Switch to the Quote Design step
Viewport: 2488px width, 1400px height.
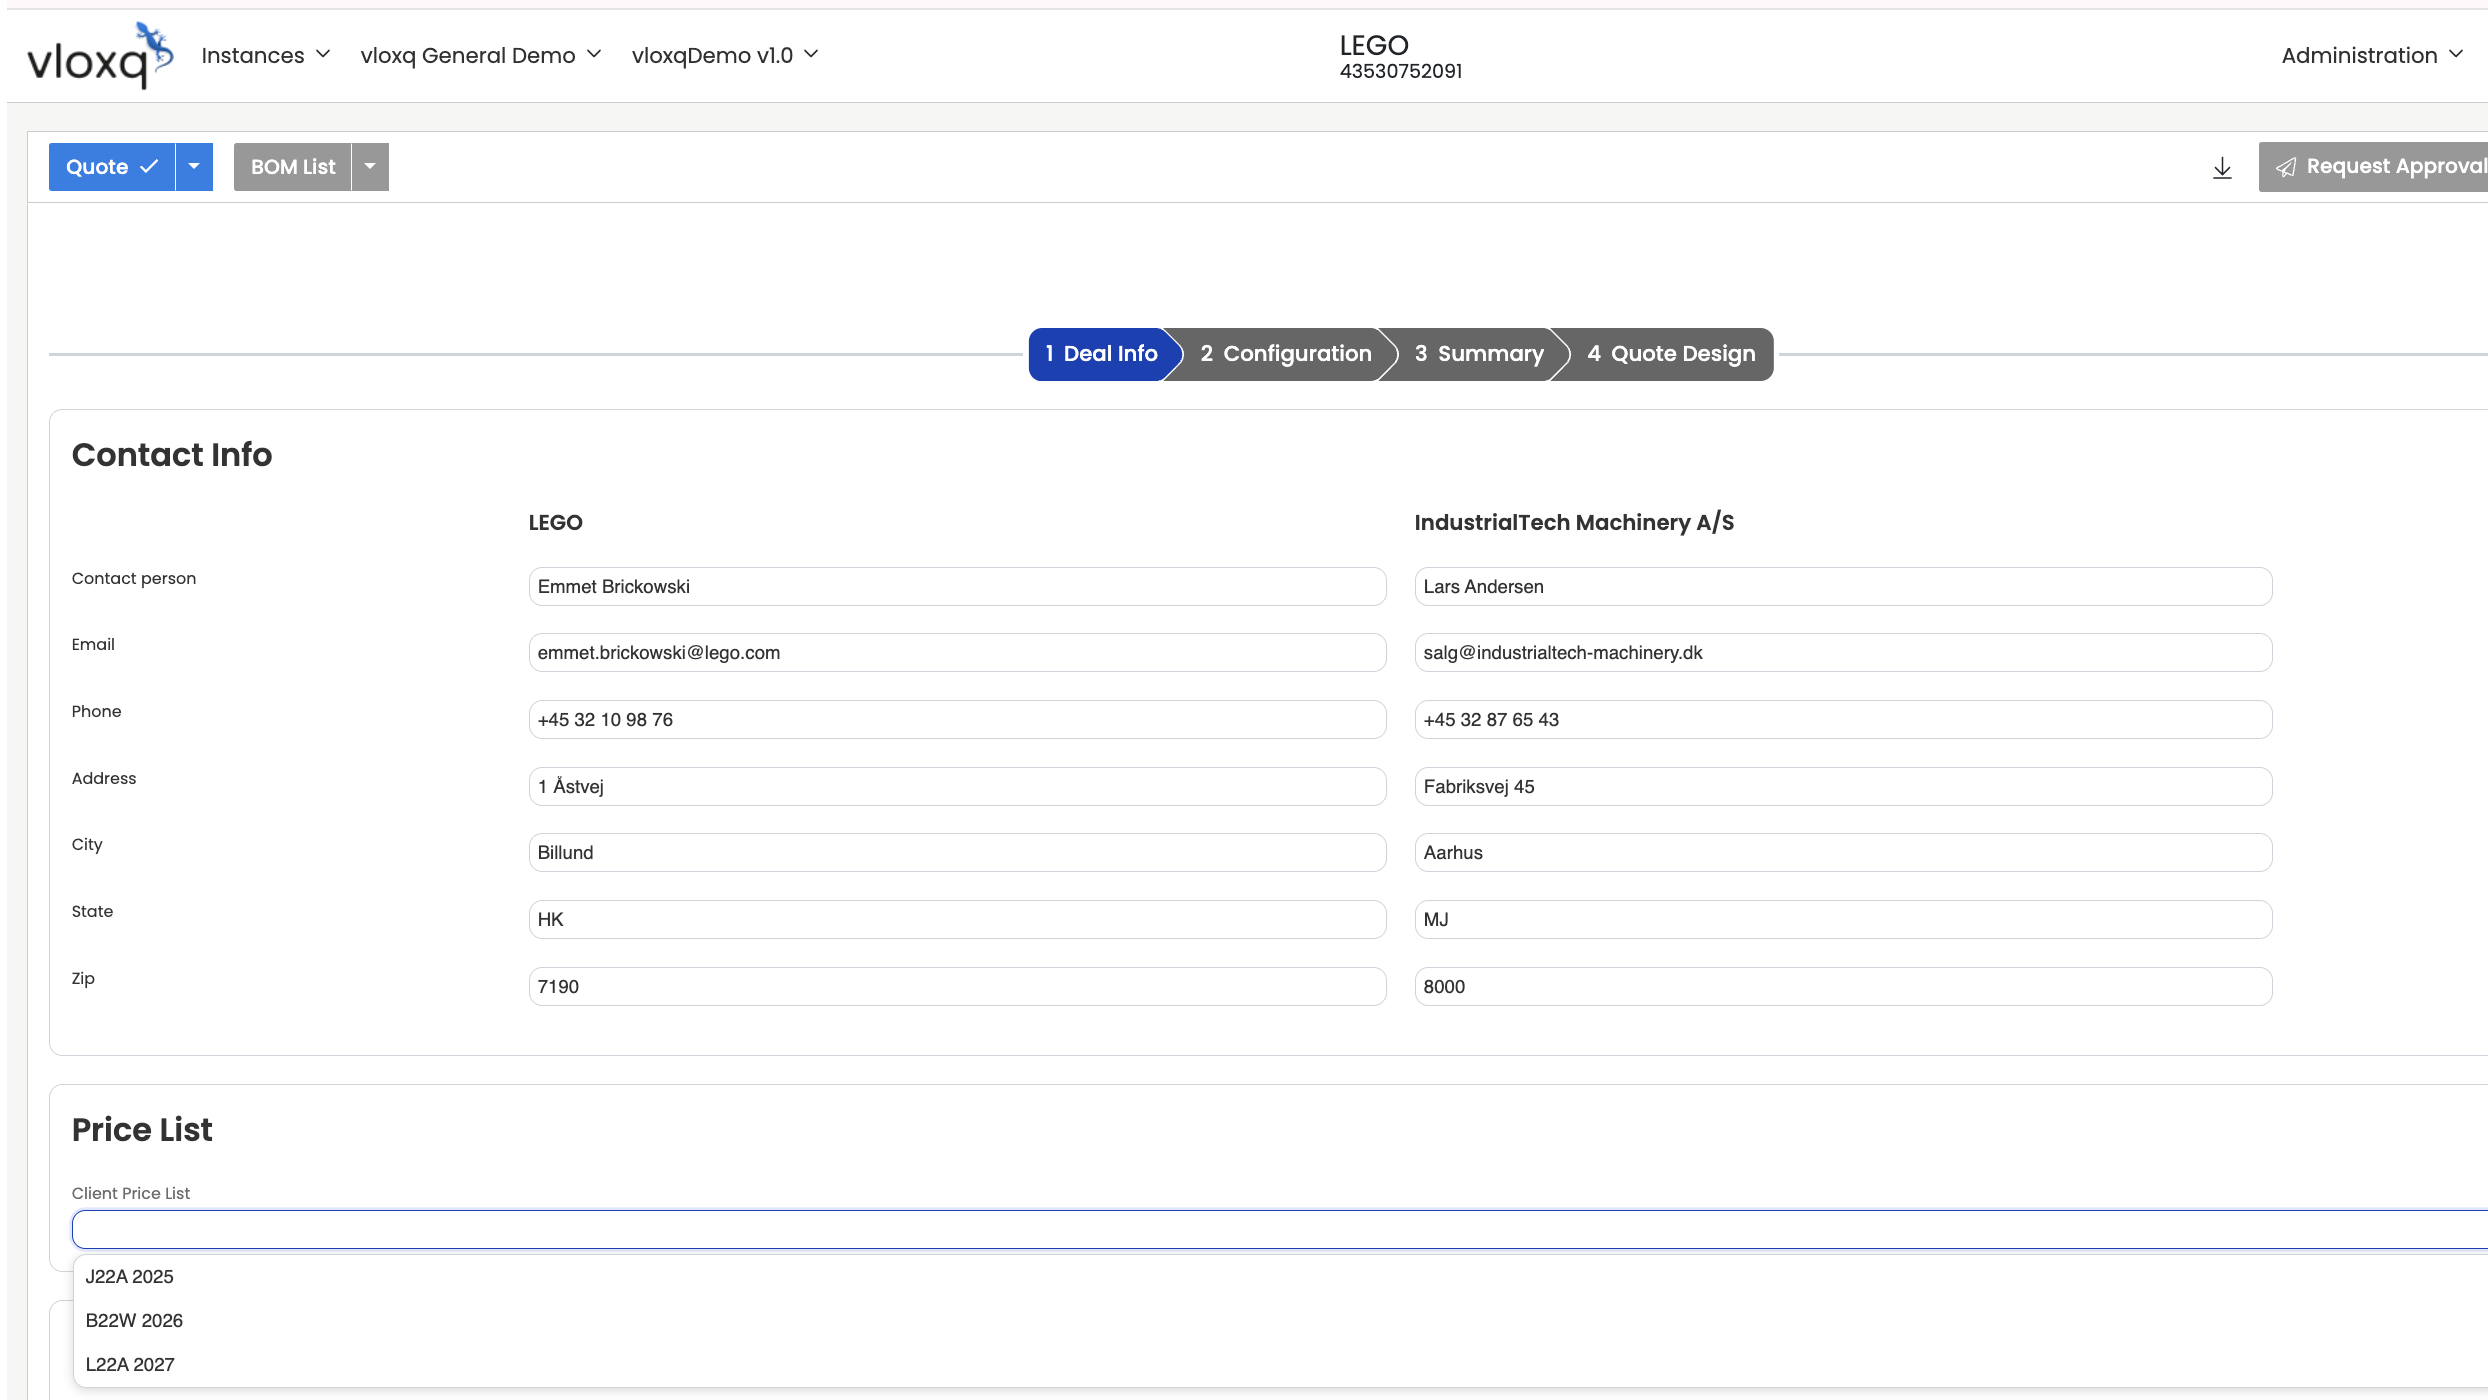point(1670,354)
